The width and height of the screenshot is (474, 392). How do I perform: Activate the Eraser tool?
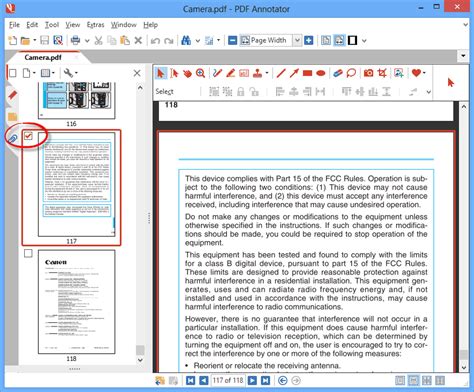click(338, 73)
